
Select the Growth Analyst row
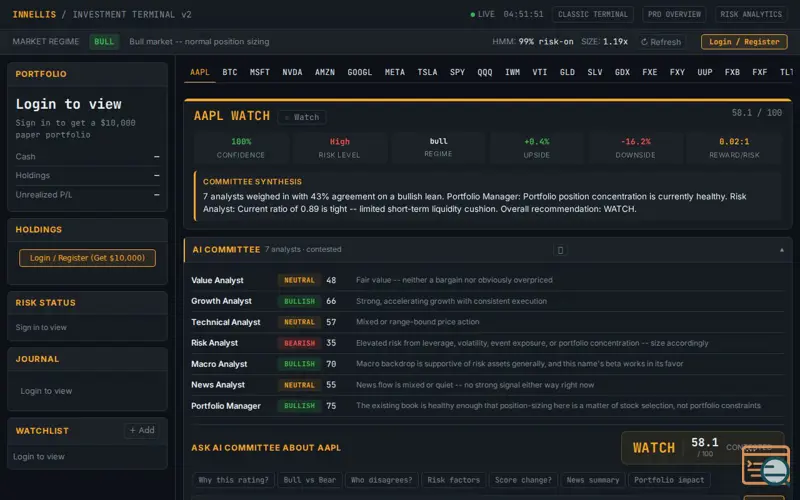[x=487, y=301]
